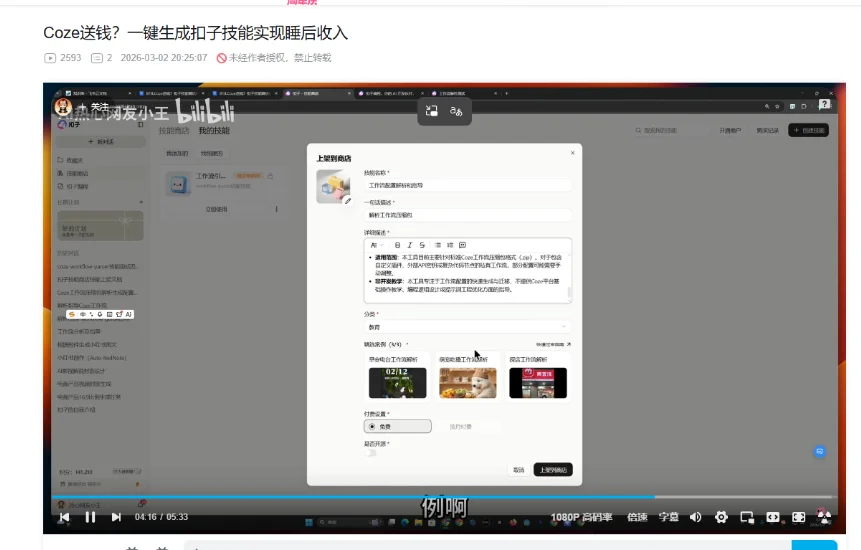This screenshot has width=861, height=550.
Task: Switch to the 技能商店 tab
Action: pyautogui.click(x=174, y=131)
